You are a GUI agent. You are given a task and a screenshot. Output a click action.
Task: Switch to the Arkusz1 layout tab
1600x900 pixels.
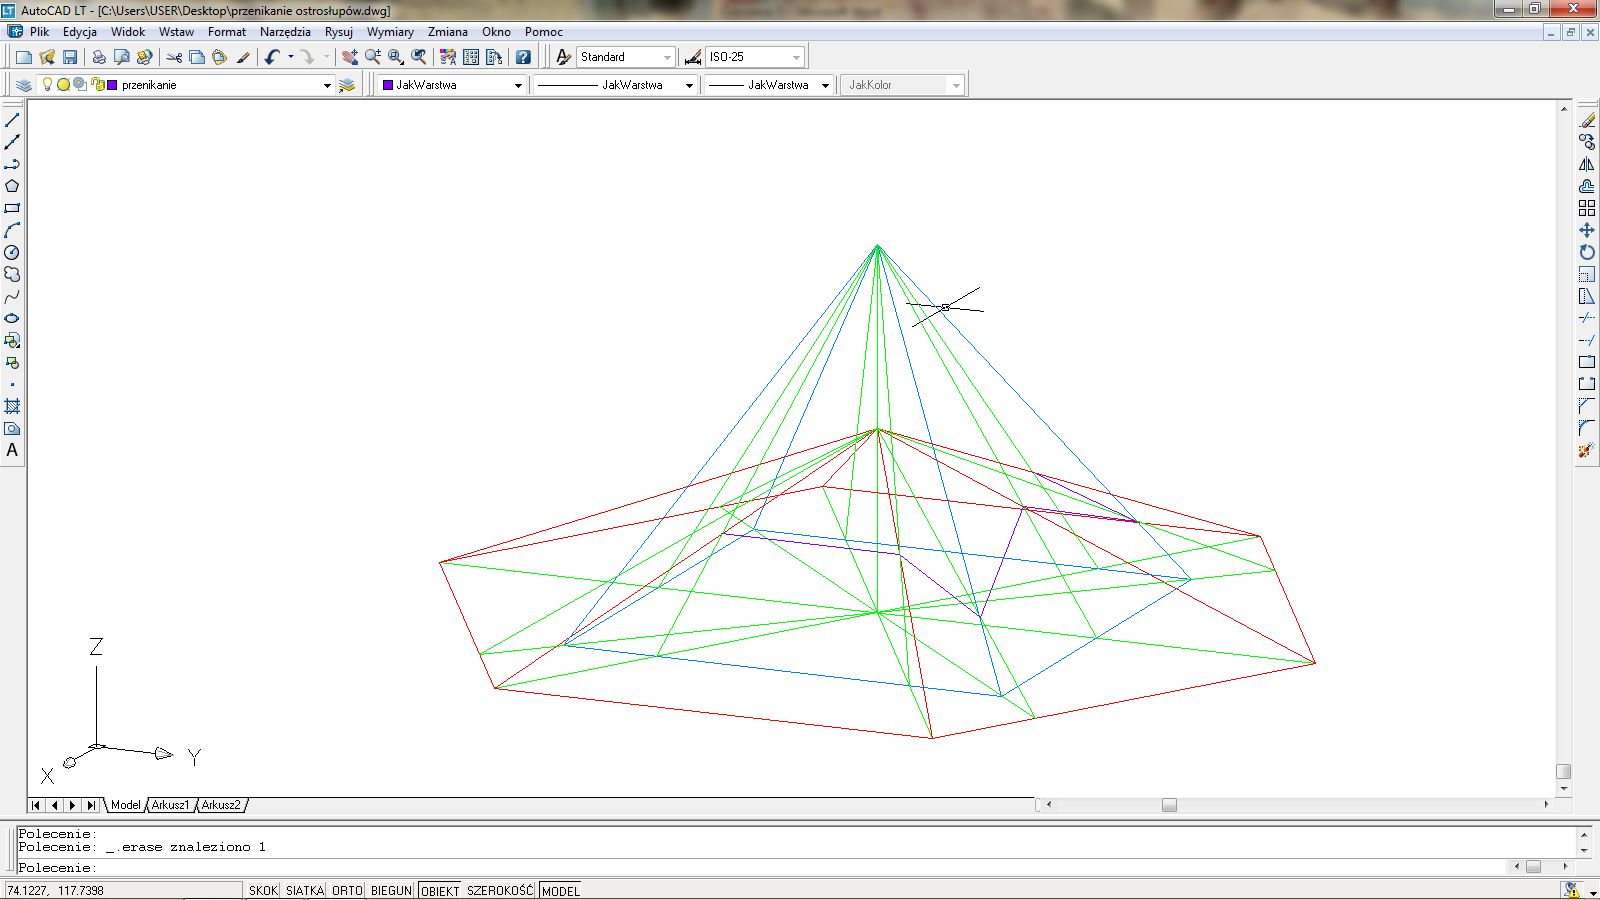pos(170,805)
